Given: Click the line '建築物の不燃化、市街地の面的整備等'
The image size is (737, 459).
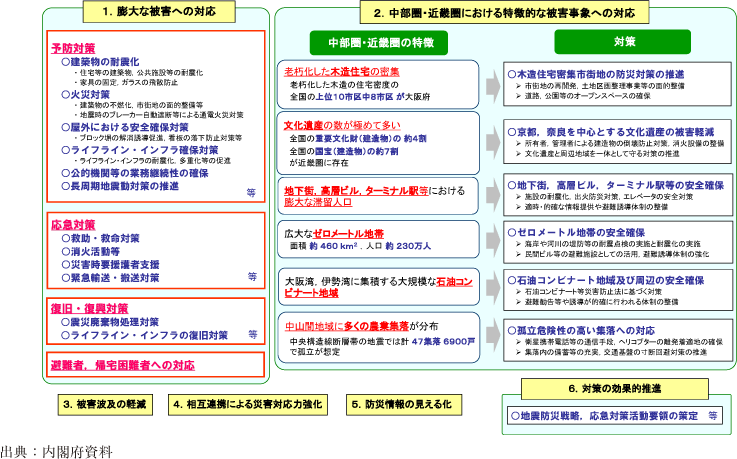Looking at the screenshot, I should coord(139,105).
